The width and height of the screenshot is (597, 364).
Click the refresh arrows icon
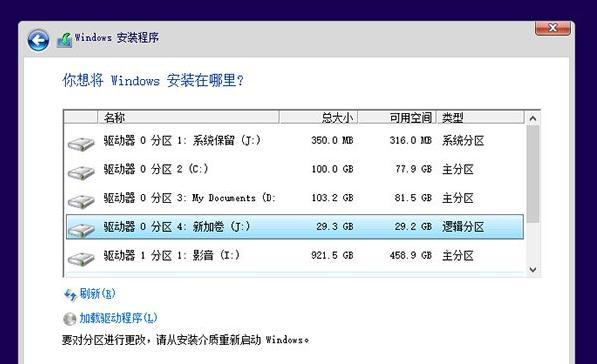[x=70, y=295]
